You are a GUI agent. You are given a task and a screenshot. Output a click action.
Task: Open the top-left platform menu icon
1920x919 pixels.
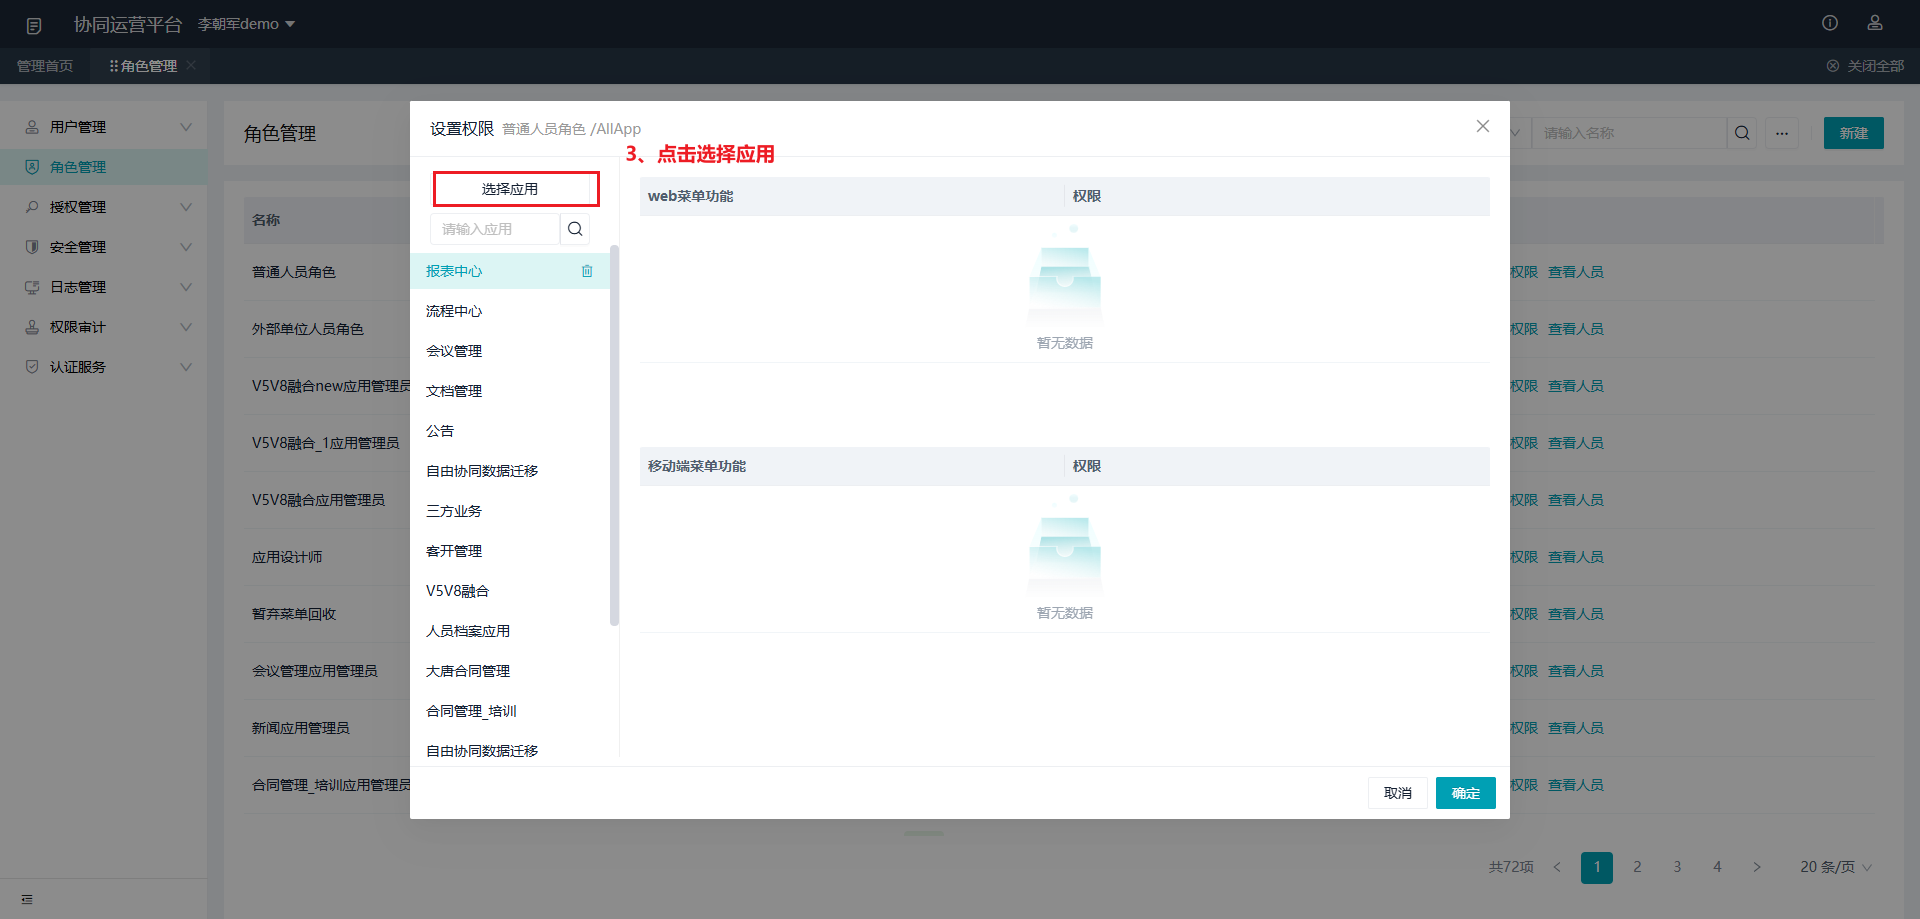(x=33, y=25)
